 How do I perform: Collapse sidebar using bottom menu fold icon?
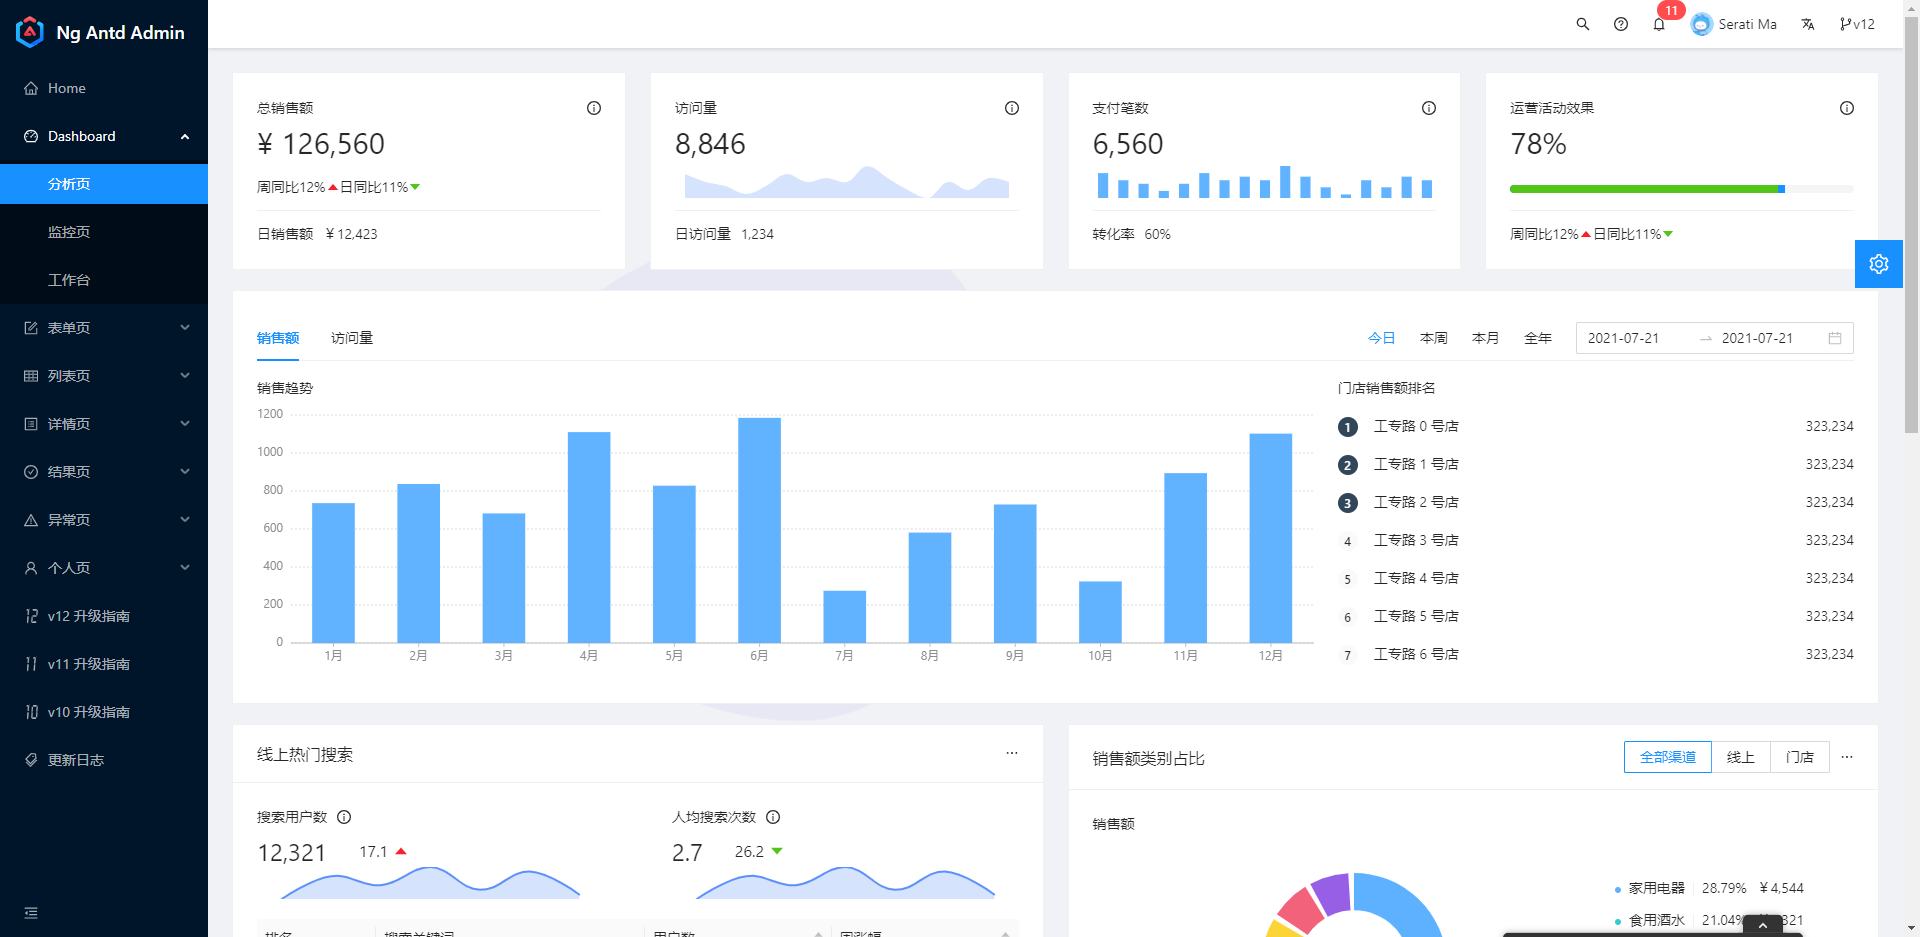click(x=31, y=913)
